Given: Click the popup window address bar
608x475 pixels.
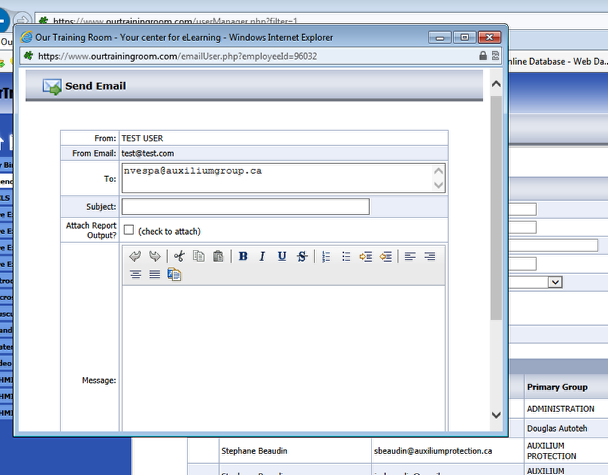Looking at the screenshot, I should 250,57.
